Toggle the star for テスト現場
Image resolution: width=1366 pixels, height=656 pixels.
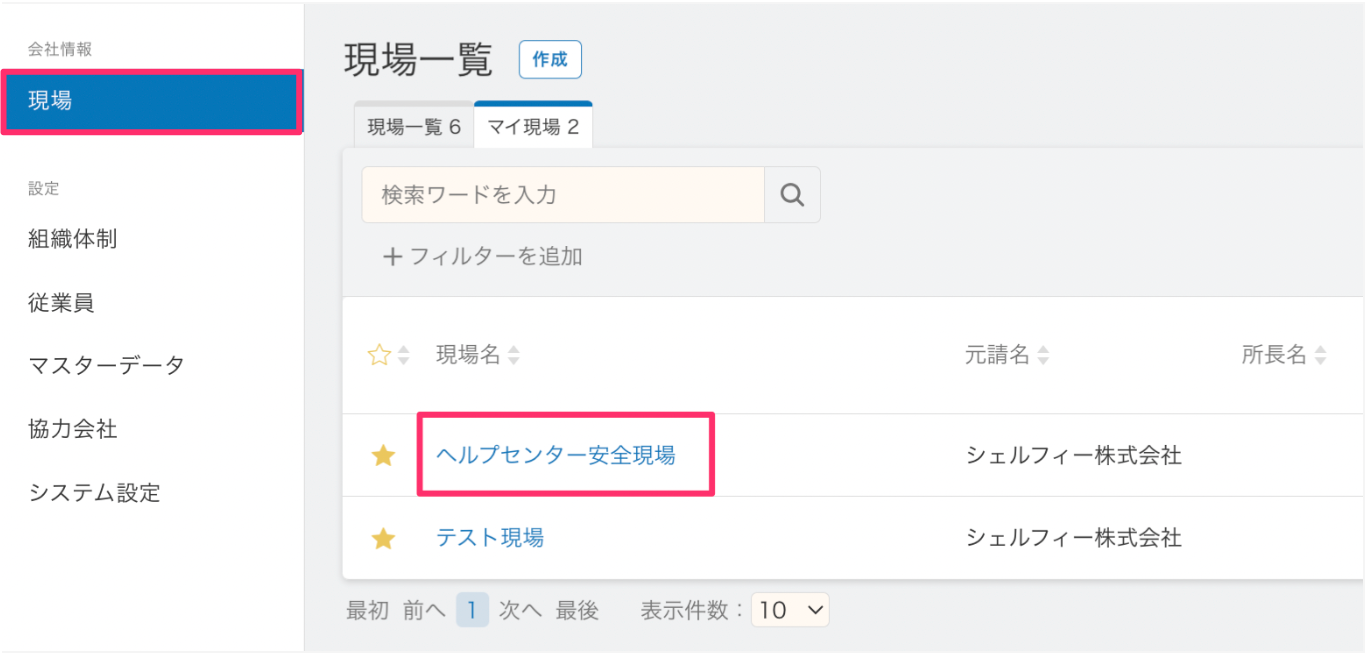click(x=383, y=539)
